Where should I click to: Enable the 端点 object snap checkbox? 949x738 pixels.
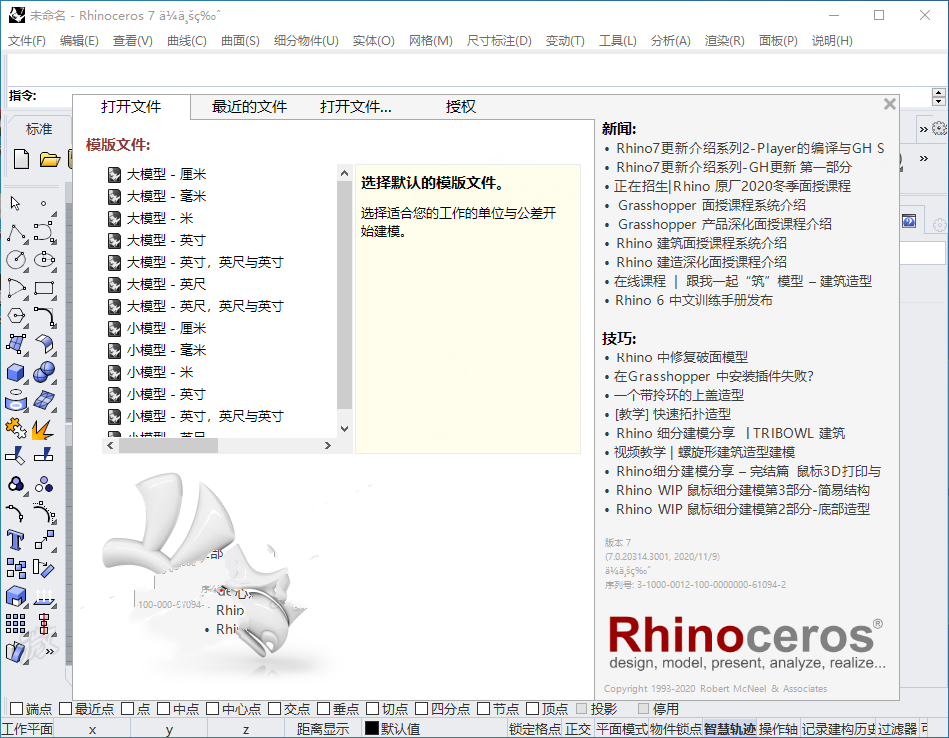(x=17, y=709)
